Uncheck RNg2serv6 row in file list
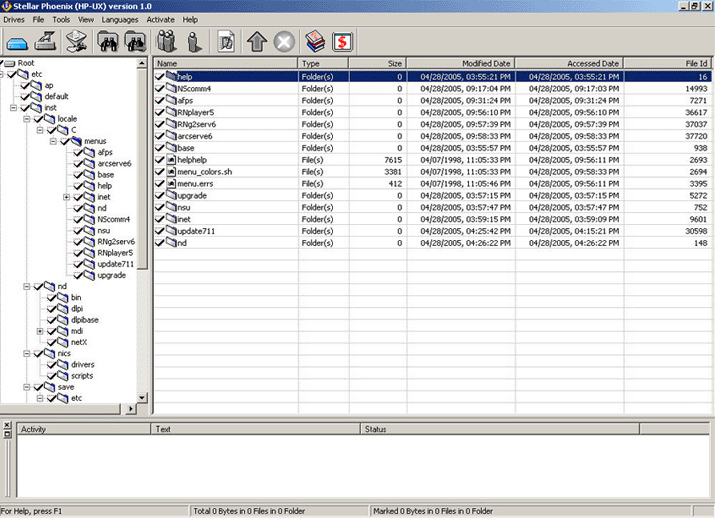 pyautogui.click(x=160, y=124)
